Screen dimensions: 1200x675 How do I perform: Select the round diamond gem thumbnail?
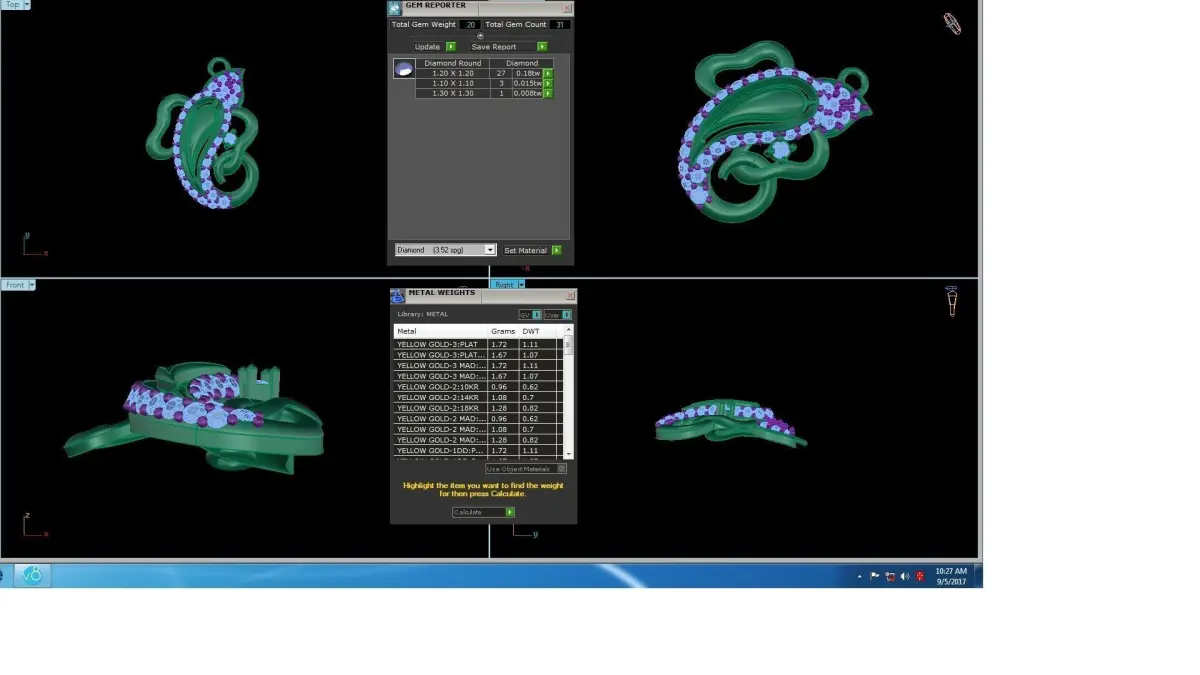[404, 69]
